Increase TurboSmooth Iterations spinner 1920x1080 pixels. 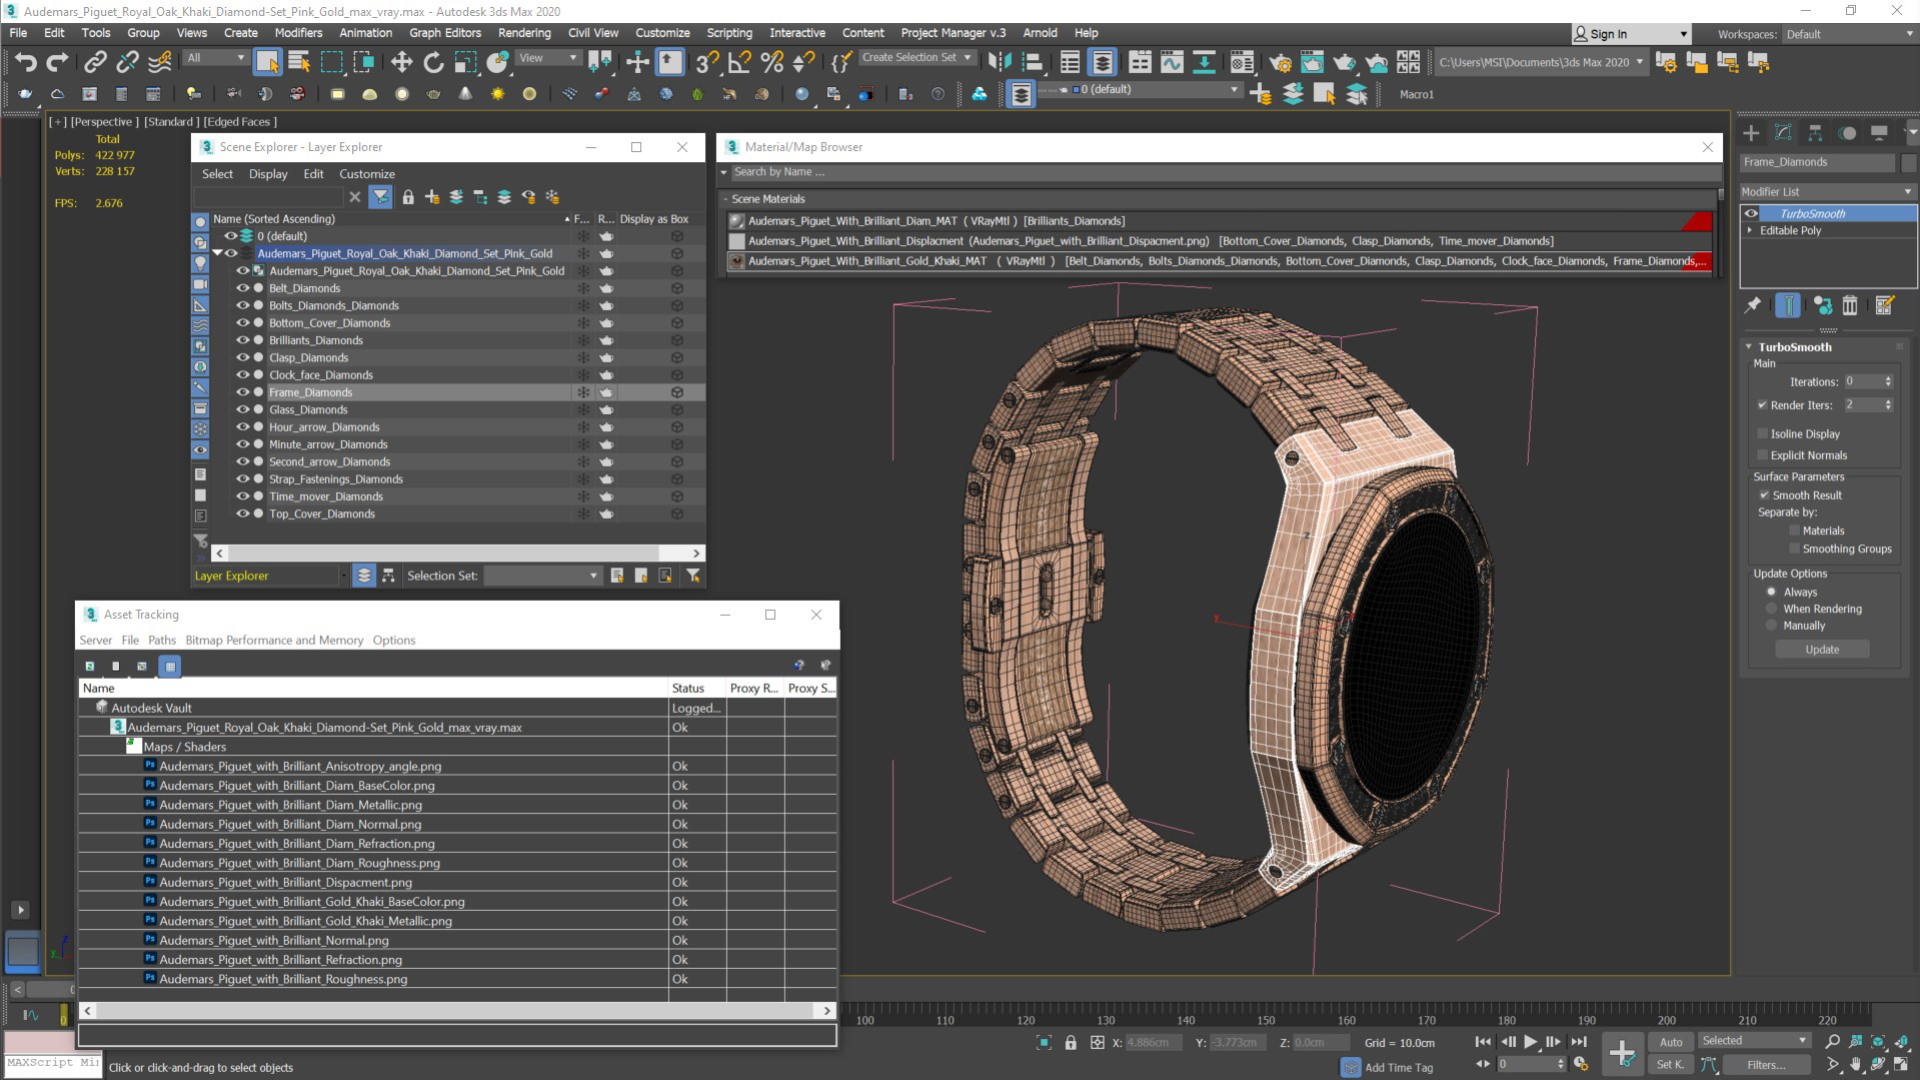pos(1888,378)
